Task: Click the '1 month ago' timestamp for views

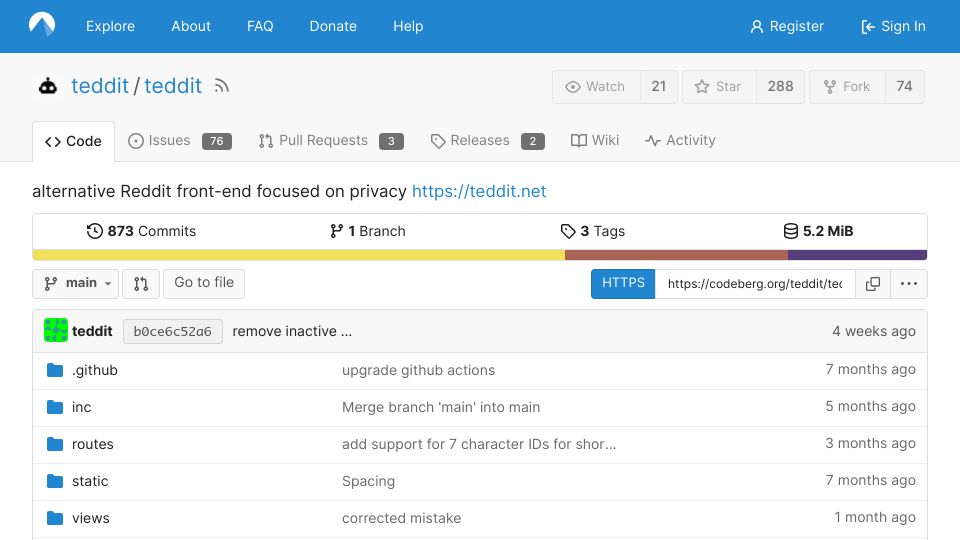Action: click(x=875, y=517)
